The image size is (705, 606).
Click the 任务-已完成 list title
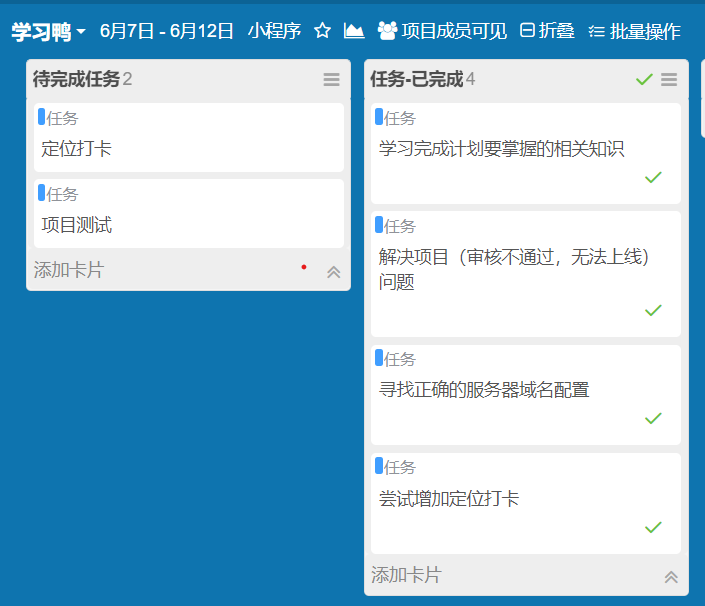point(417,79)
